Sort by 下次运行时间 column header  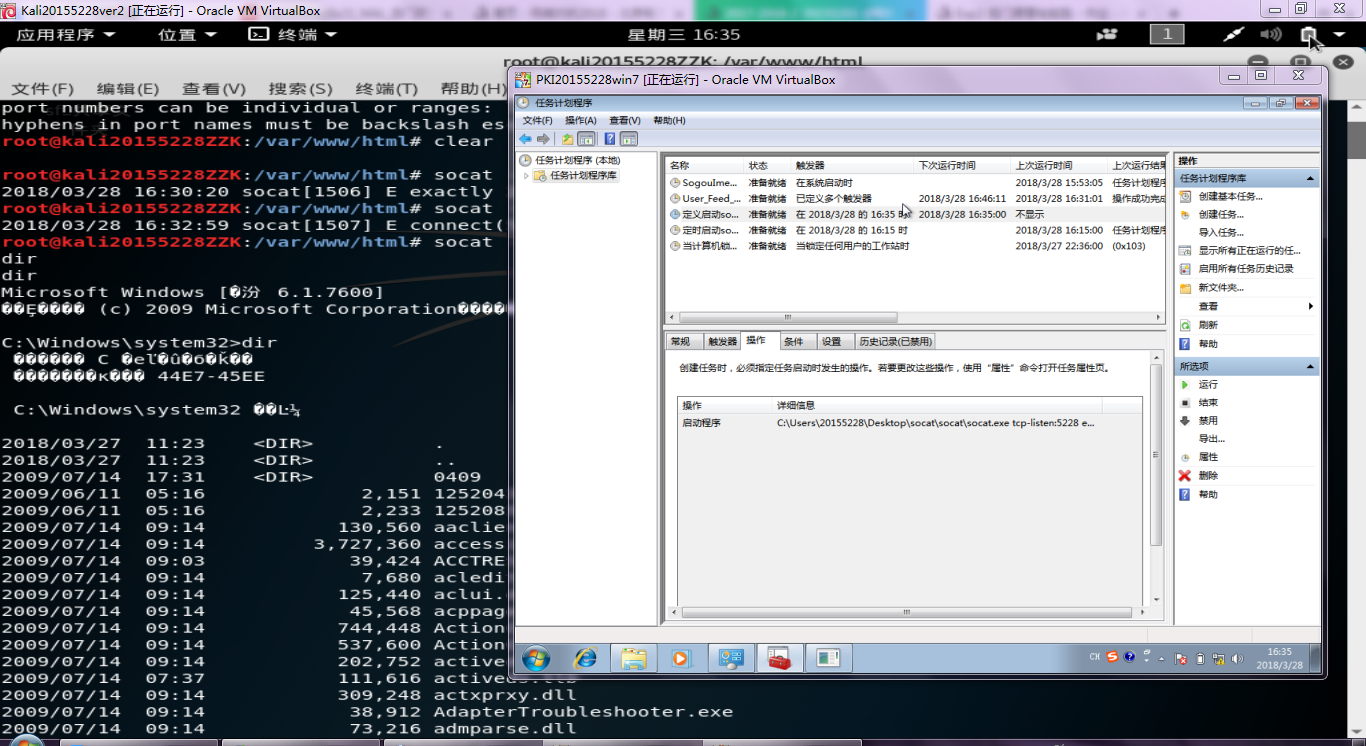(963, 165)
